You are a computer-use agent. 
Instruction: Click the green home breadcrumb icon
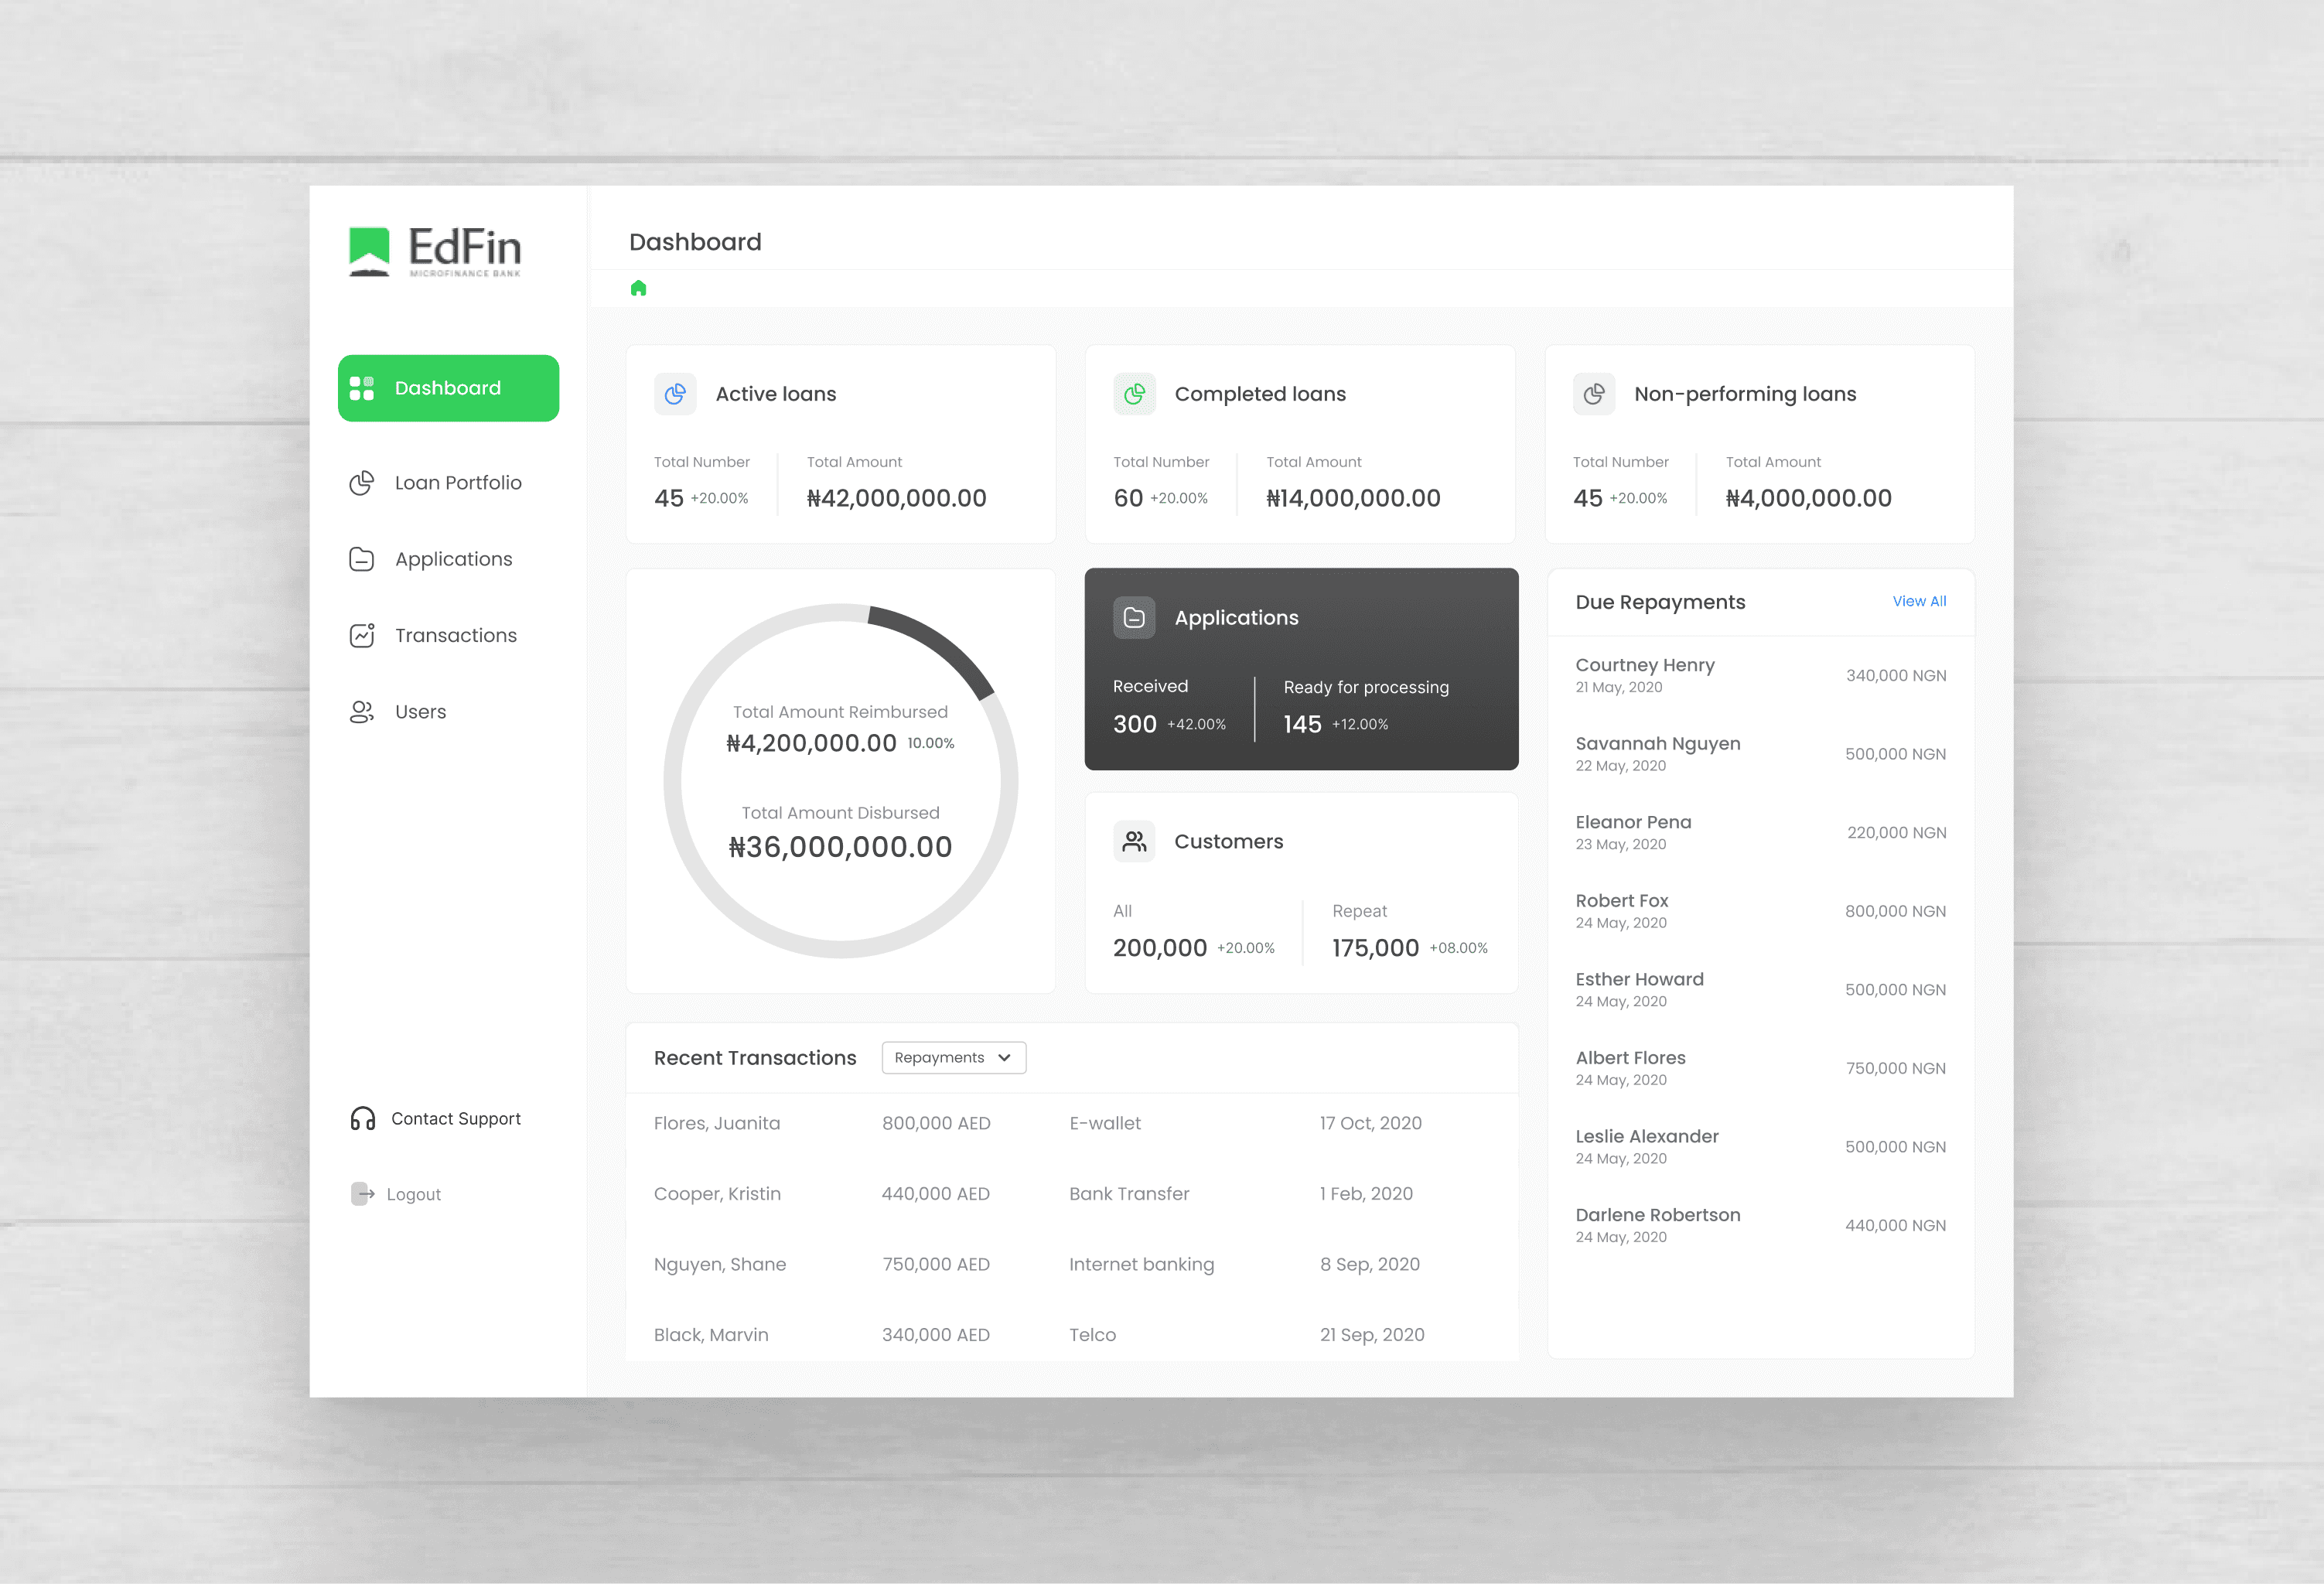coord(638,289)
